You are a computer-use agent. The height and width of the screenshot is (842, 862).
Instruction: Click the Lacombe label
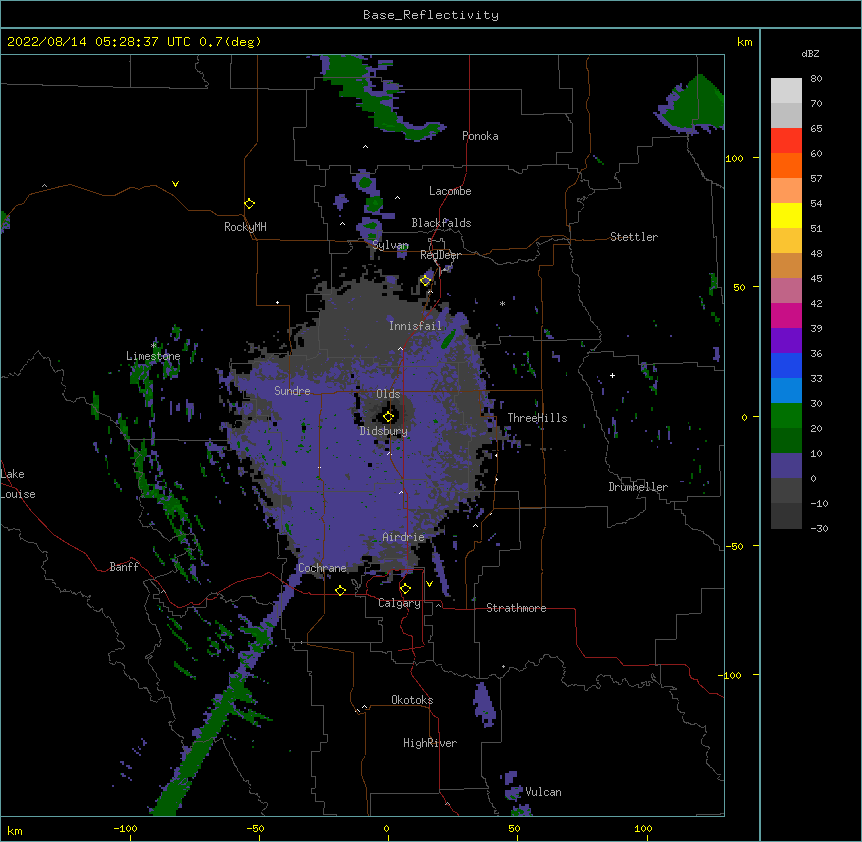click(450, 191)
